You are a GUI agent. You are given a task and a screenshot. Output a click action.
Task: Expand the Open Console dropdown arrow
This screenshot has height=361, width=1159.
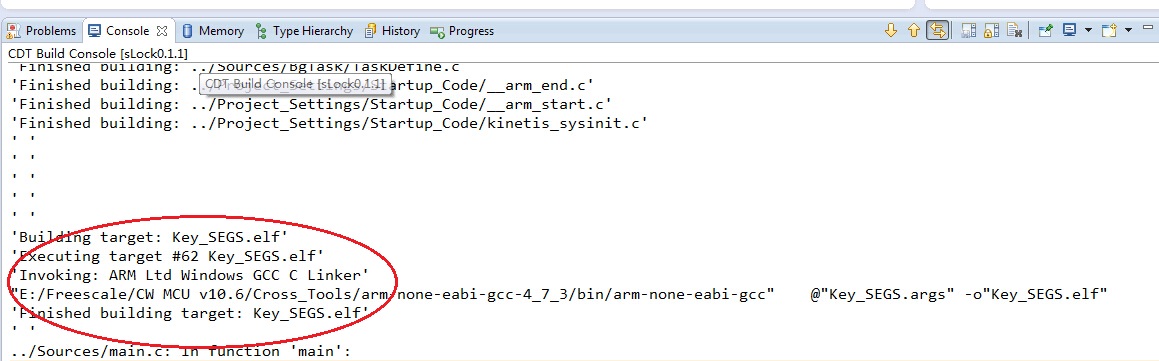coord(1128,30)
